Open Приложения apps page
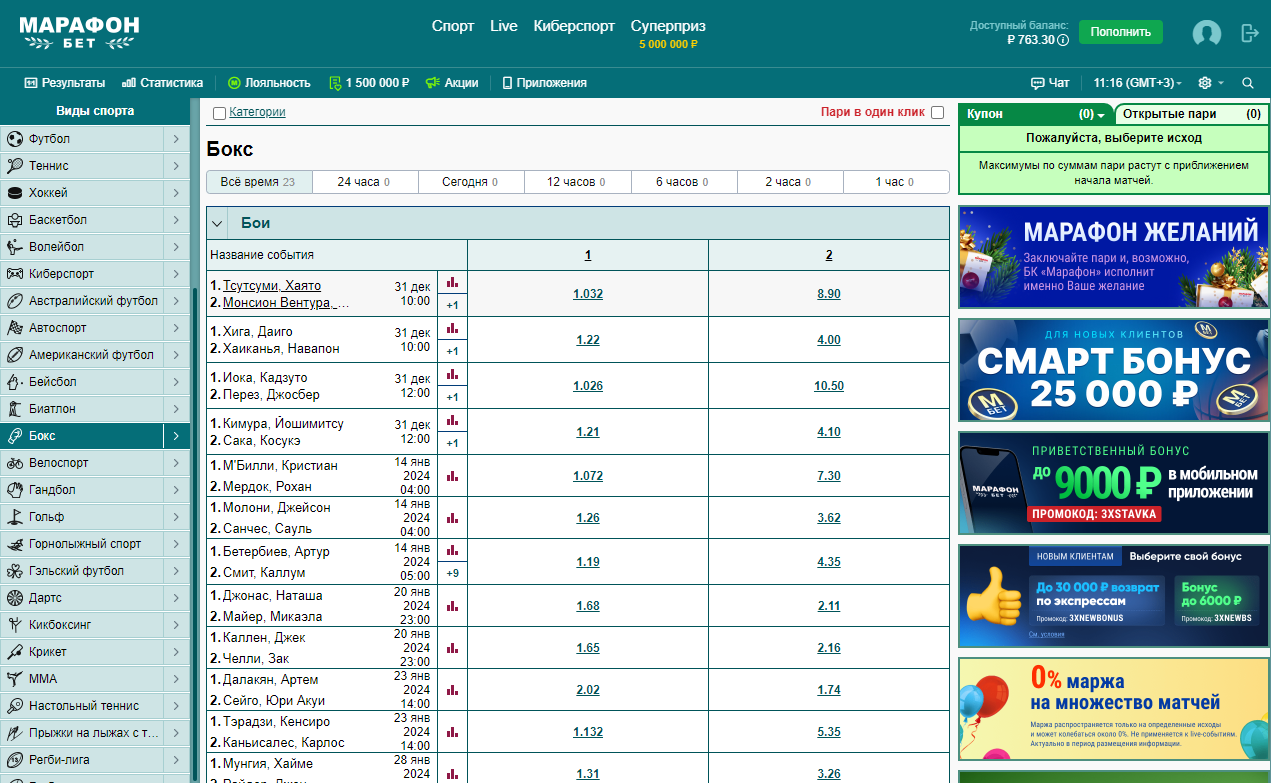1271x783 pixels. (544, 83)
